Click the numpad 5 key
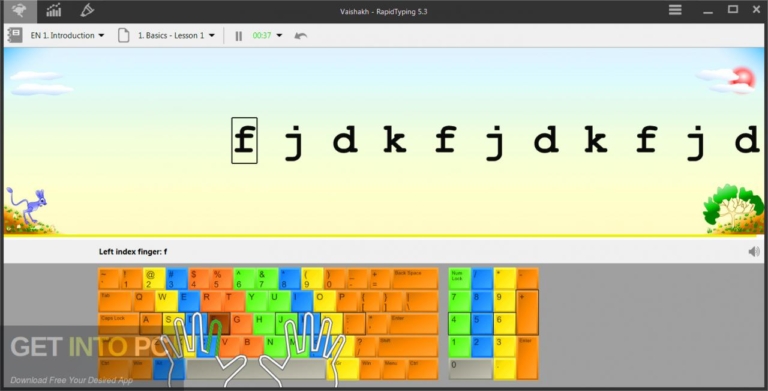This screenshot has width=768, height=391. tap(482, 324)
